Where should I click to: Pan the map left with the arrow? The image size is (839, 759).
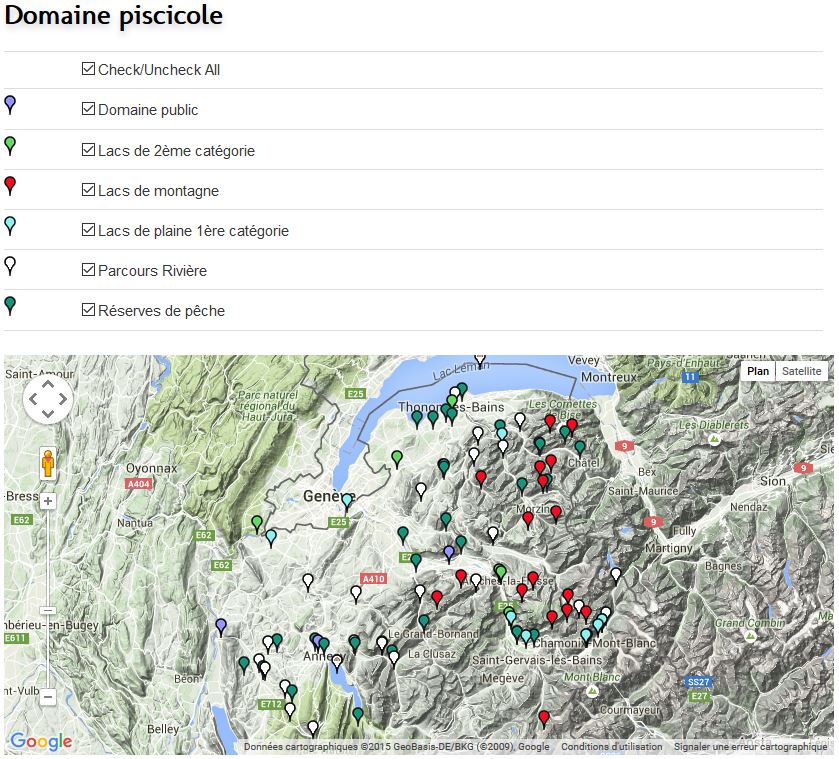click(33, 399)
